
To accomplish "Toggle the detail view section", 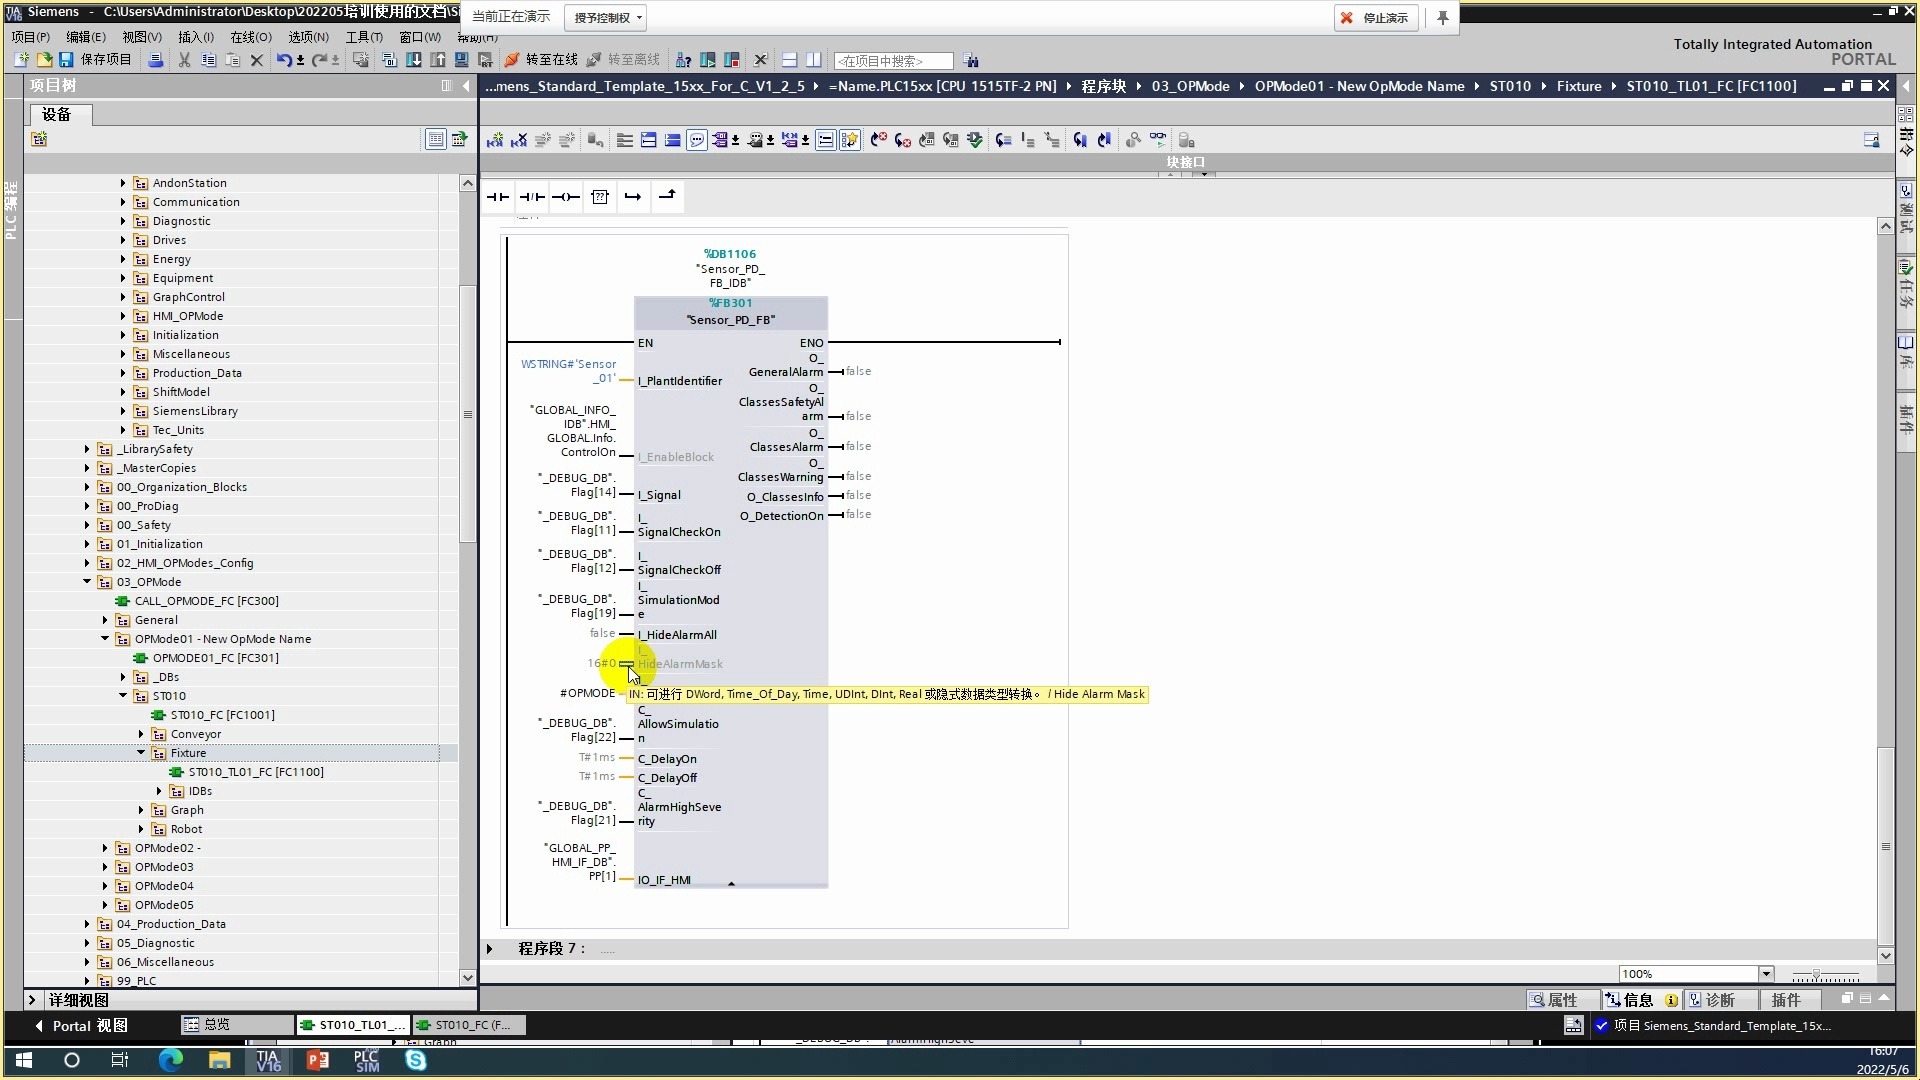I will click(32, 1000).
